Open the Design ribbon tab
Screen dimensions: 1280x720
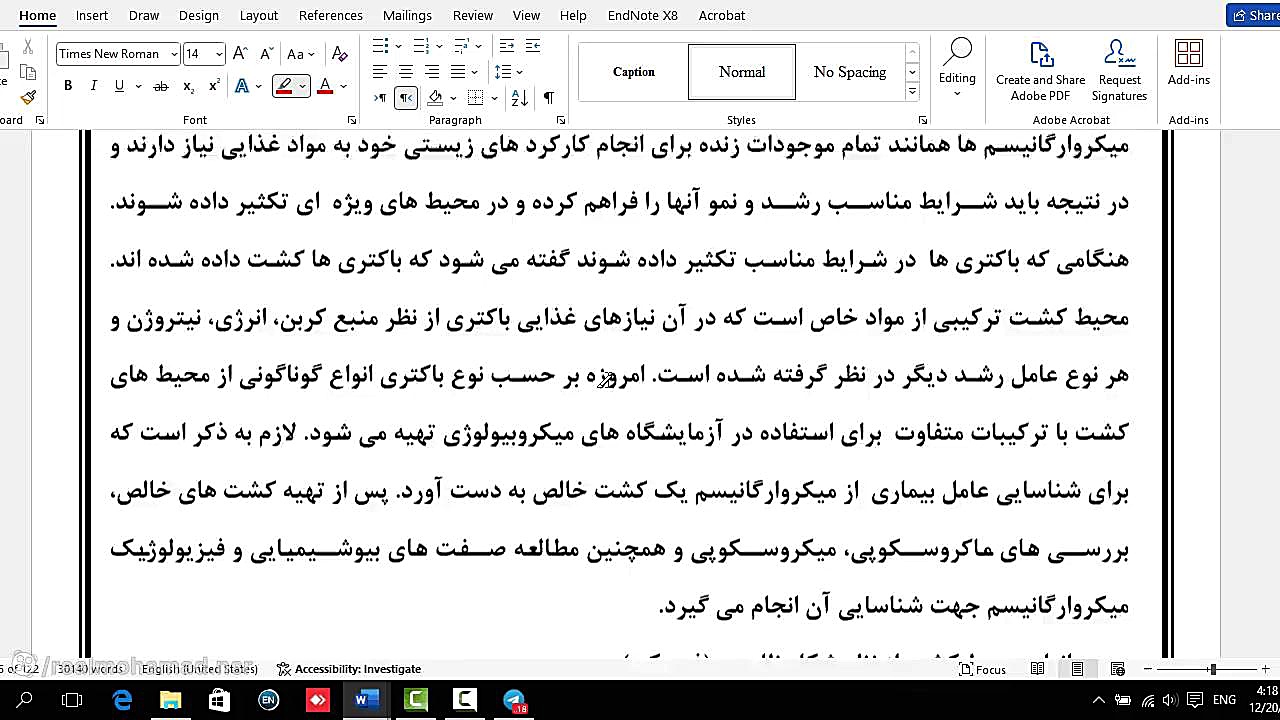[x=199, y=15]
